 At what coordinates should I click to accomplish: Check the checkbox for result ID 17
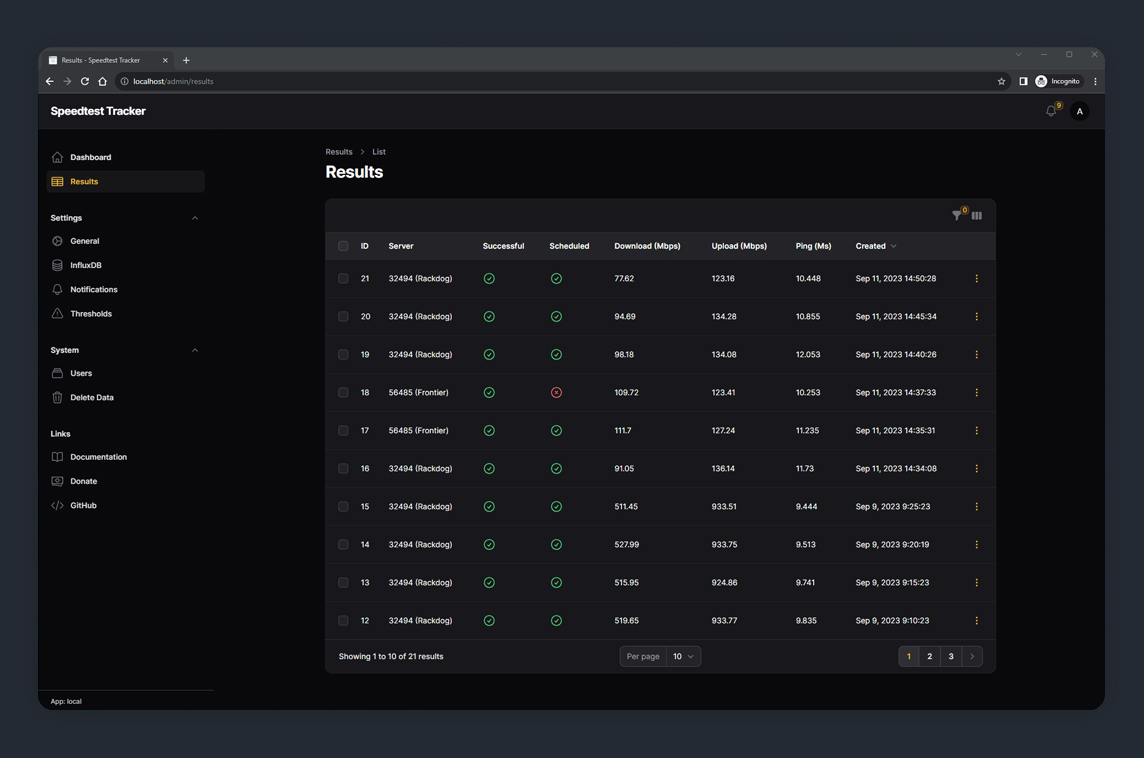343,430
